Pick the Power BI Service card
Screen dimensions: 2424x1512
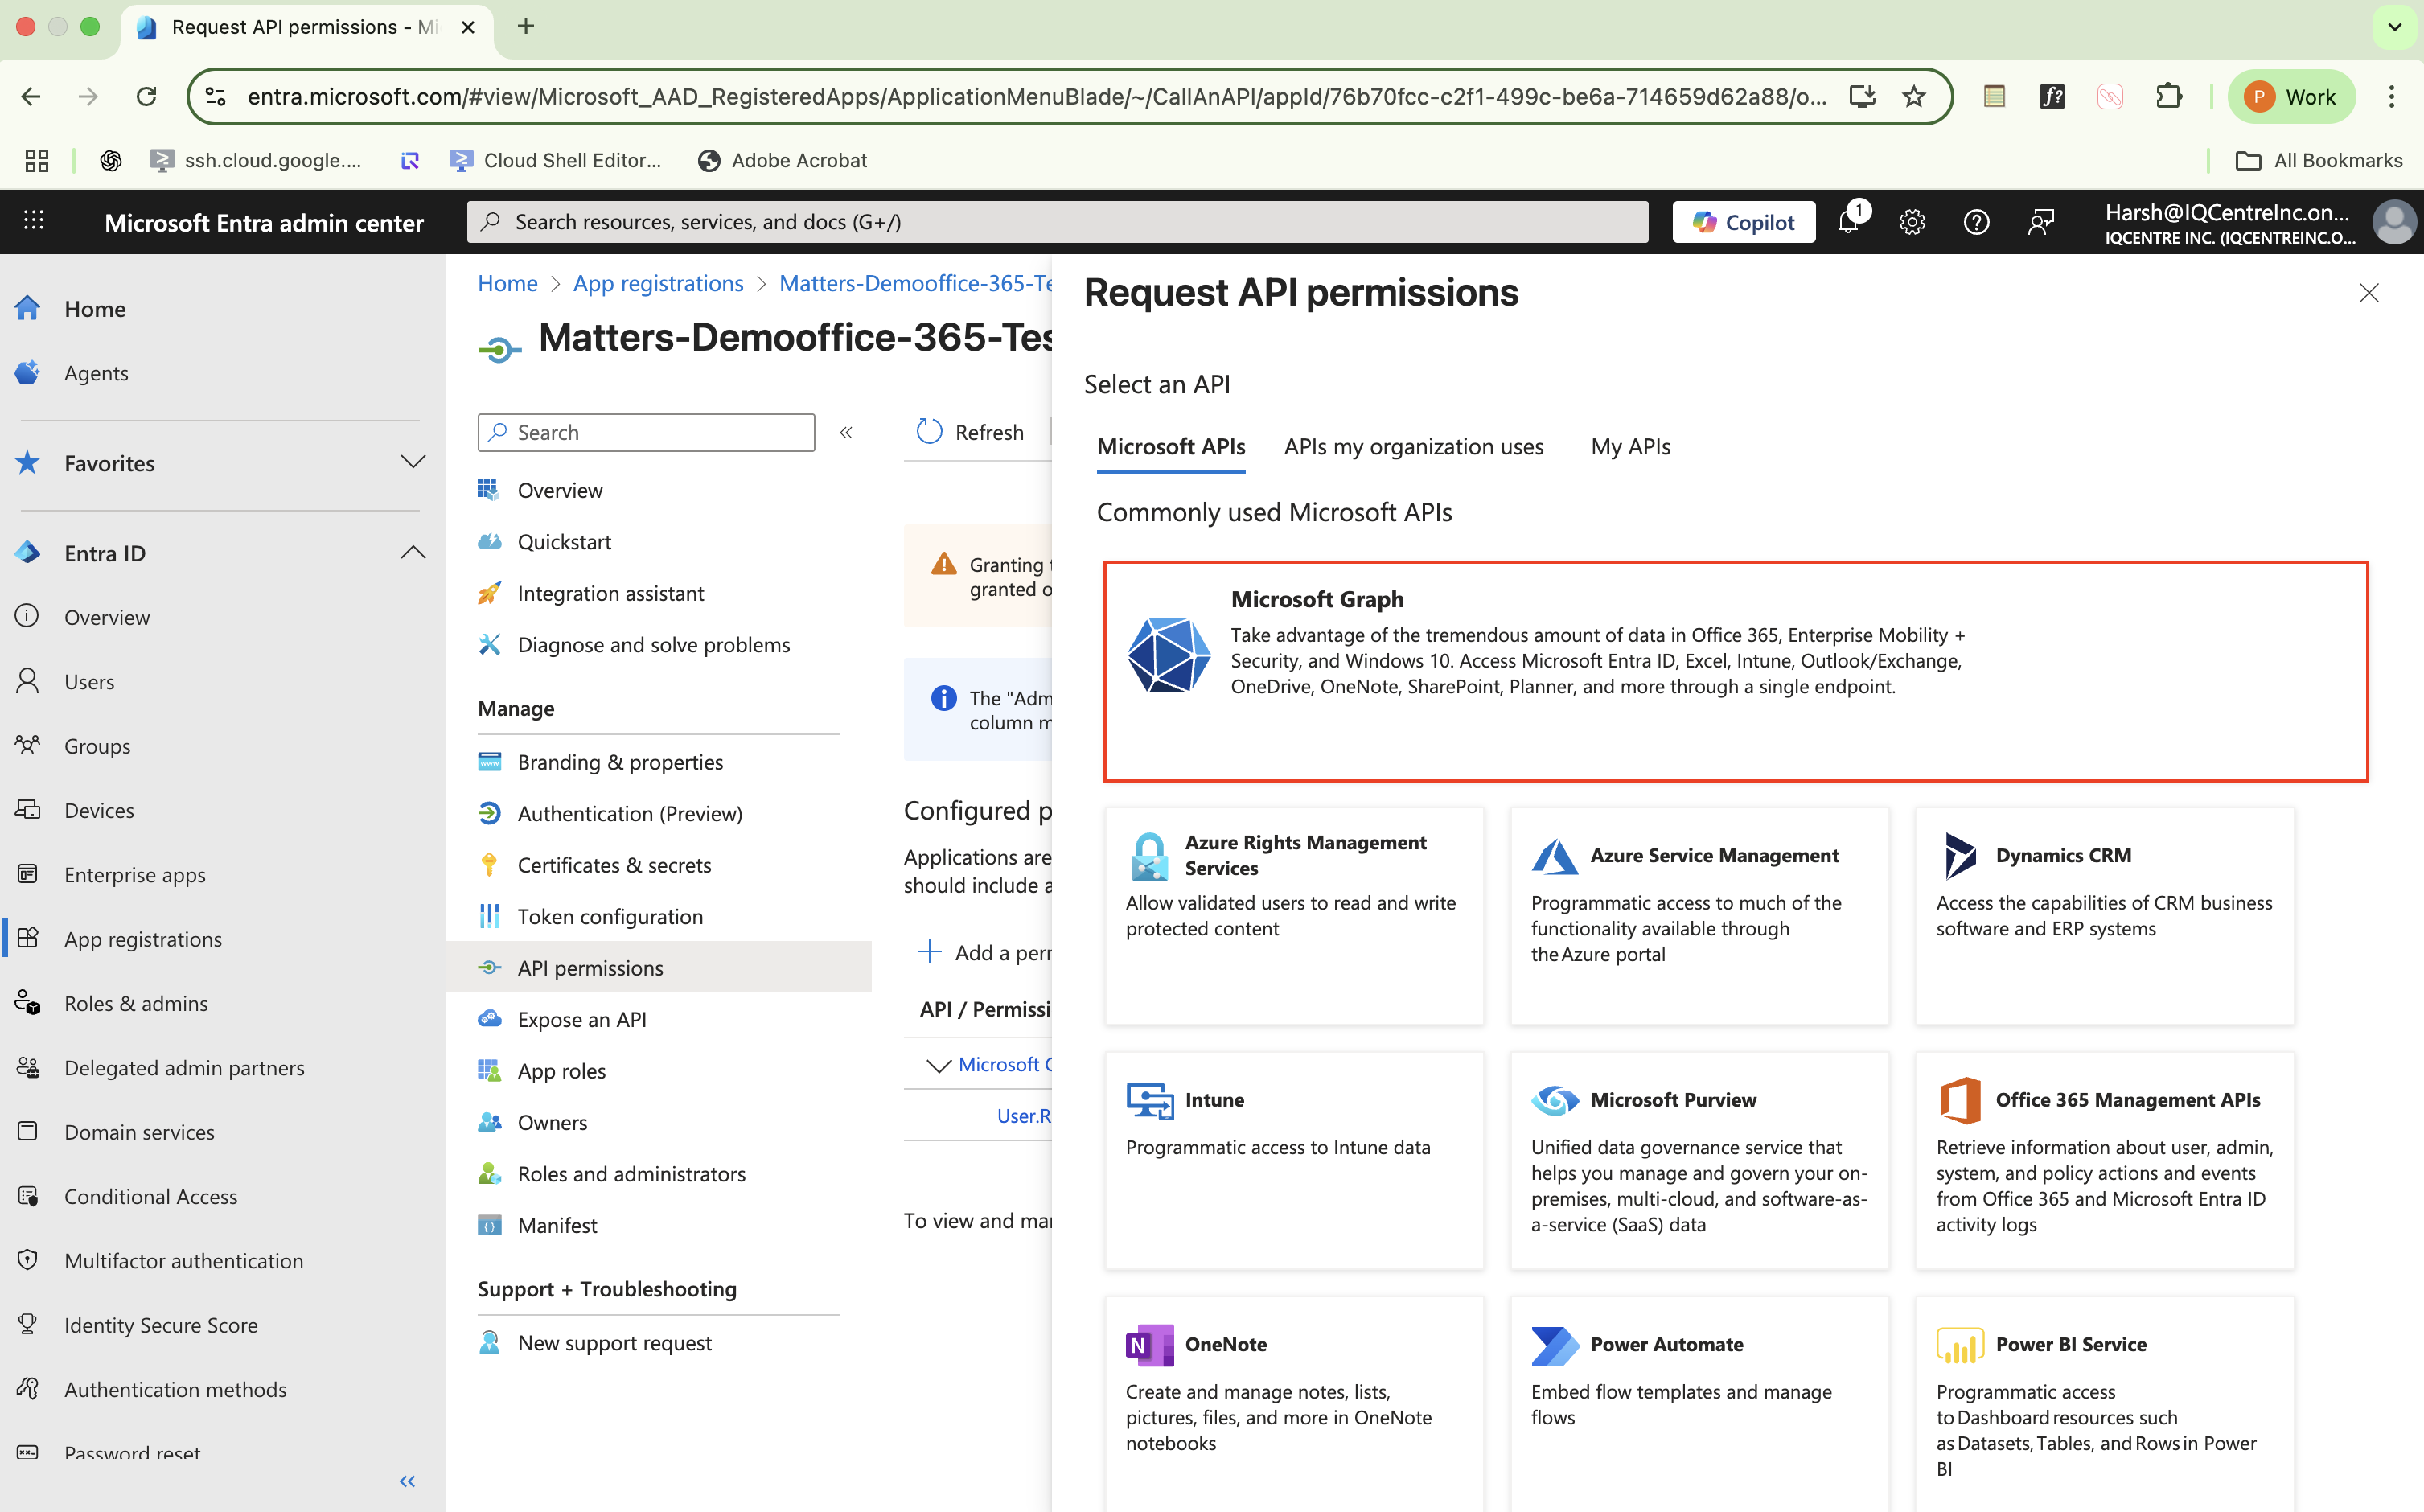point(2104,1404)
